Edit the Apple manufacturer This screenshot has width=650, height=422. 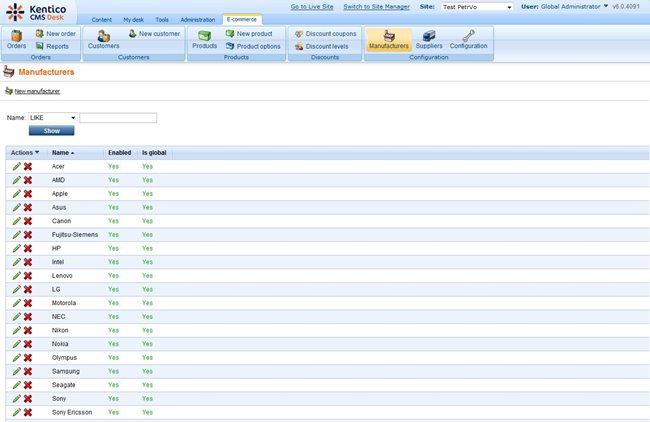(x=17, y=194)
